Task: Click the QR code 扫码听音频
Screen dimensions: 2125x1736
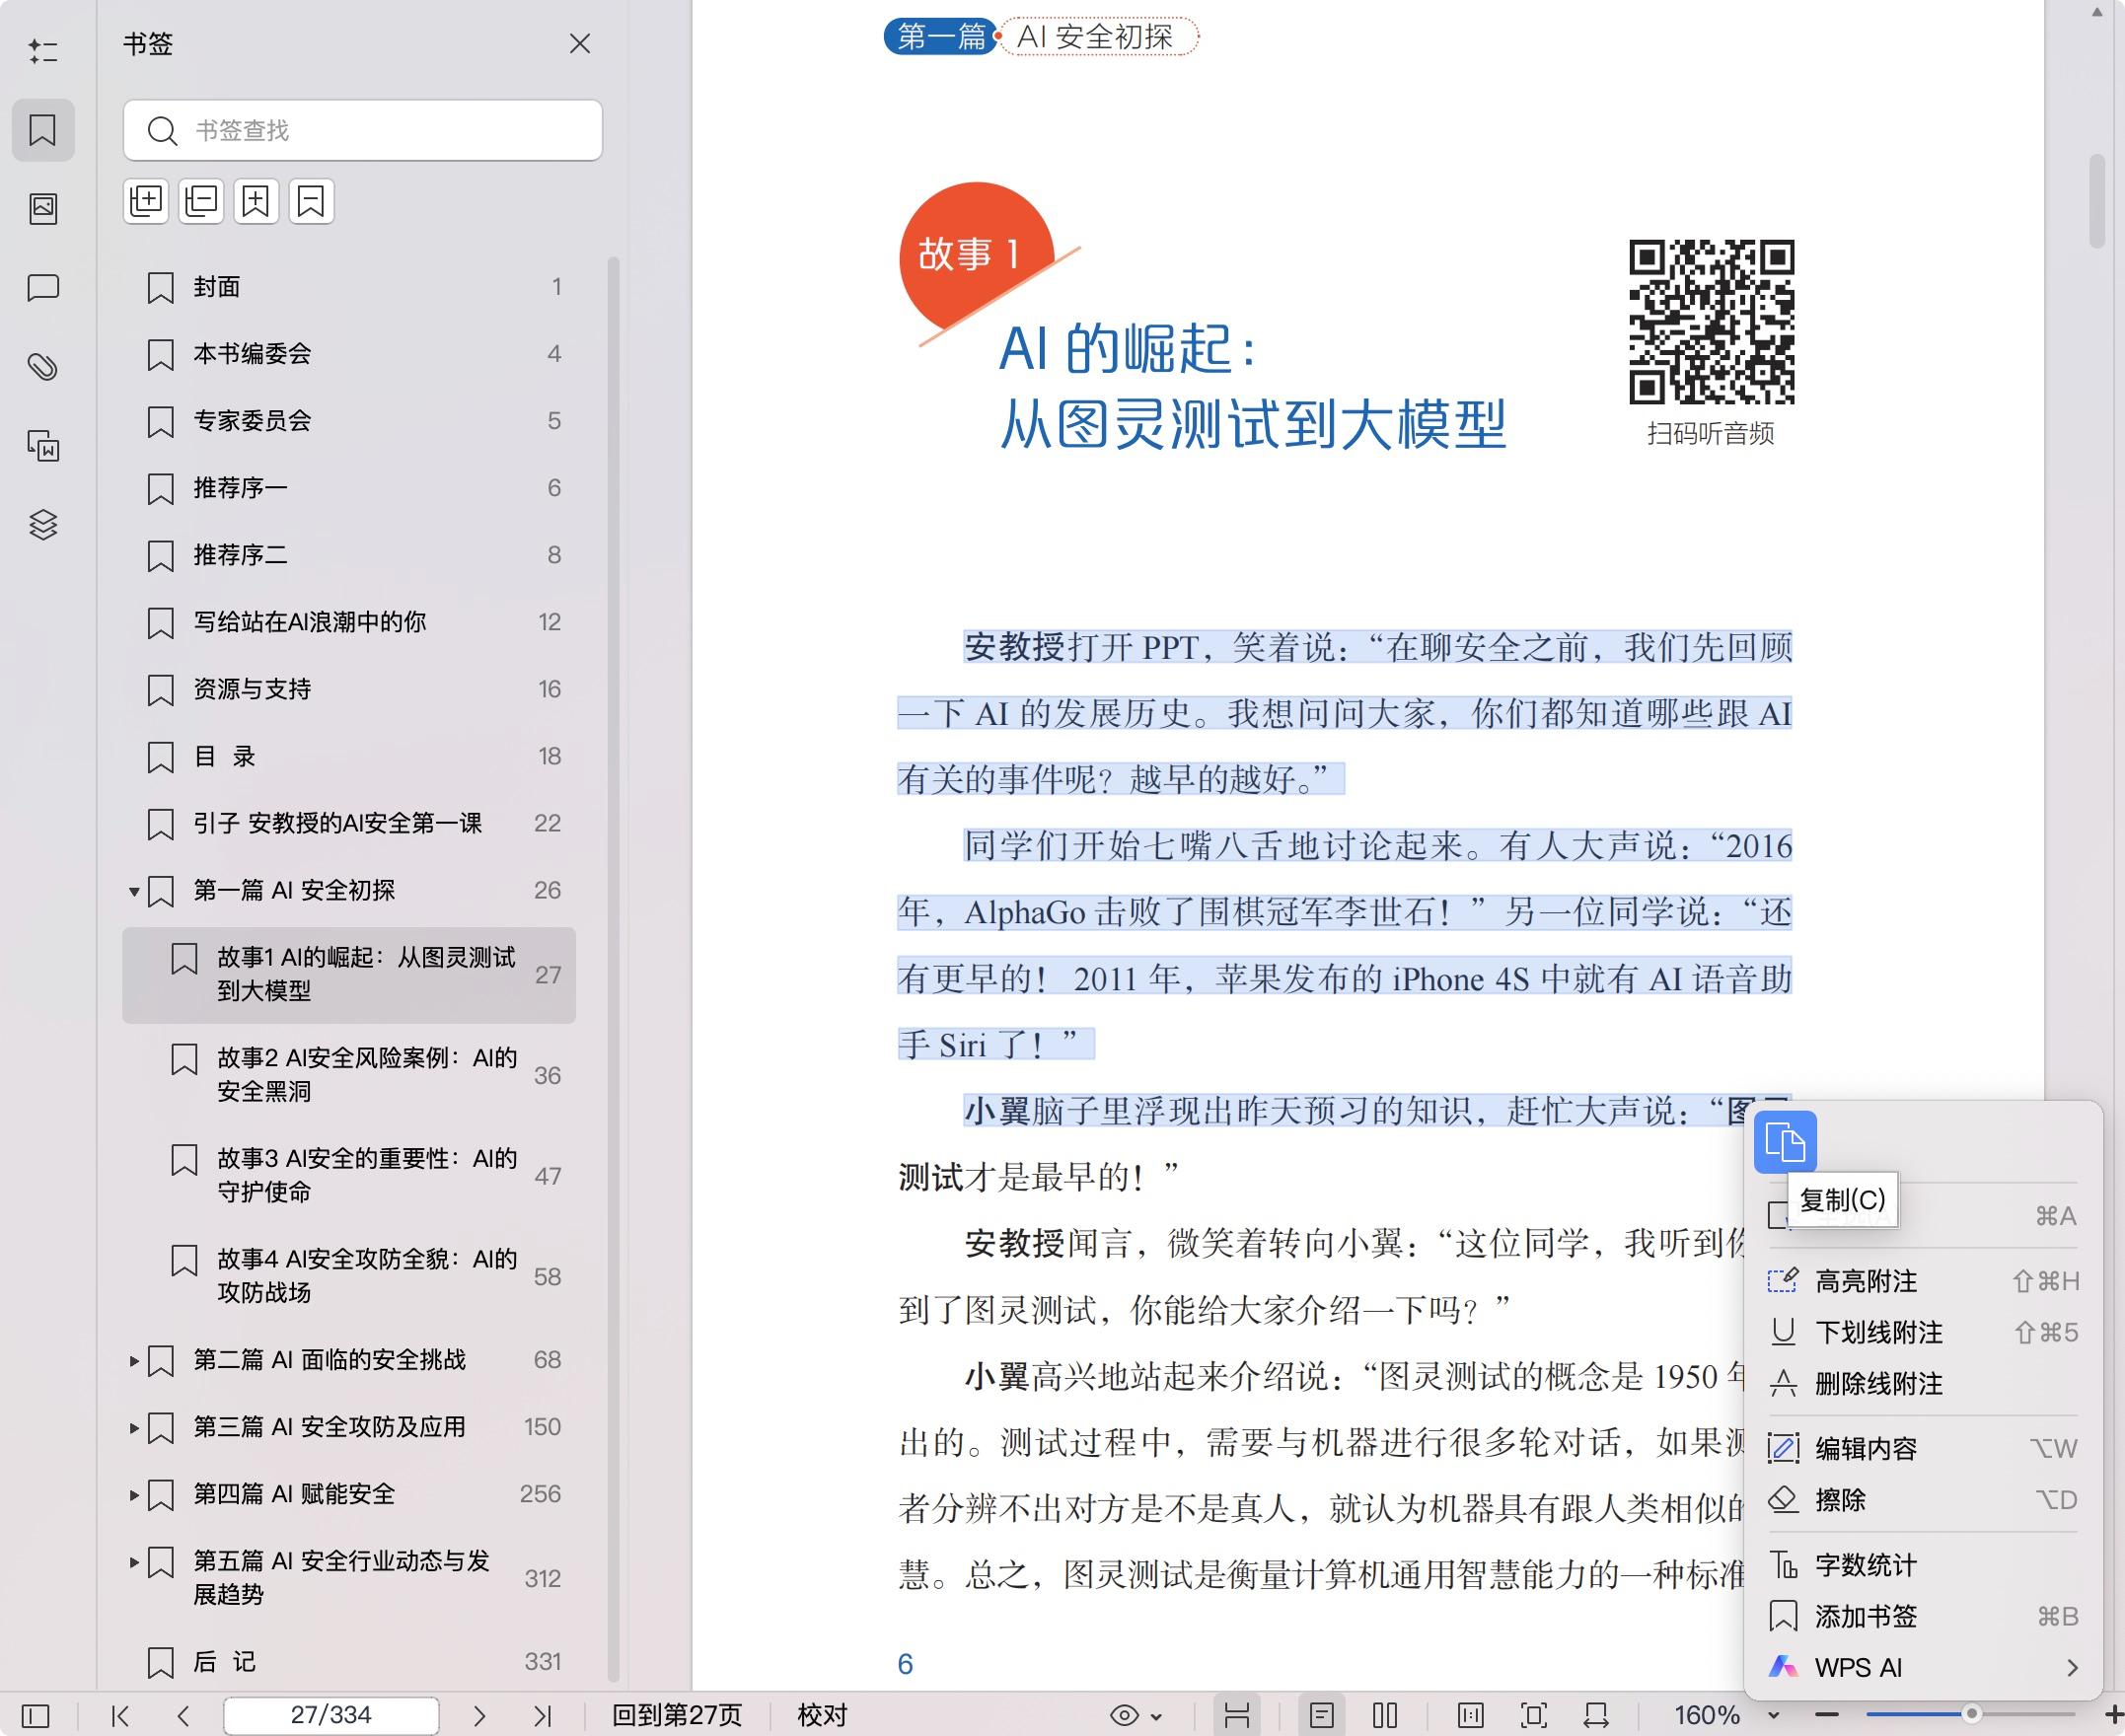Action: [x=1711, y=322]
